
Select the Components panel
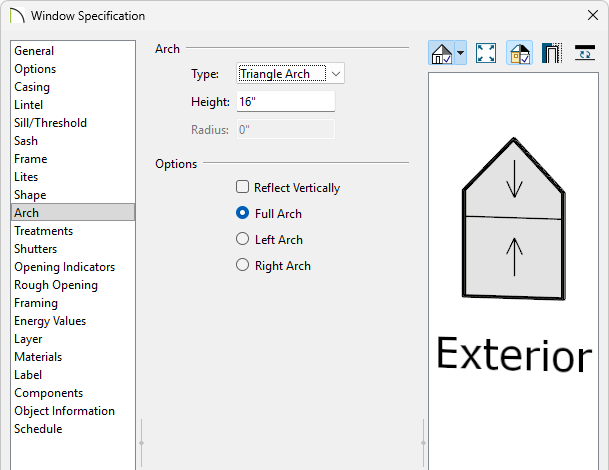tap(73, 393)
